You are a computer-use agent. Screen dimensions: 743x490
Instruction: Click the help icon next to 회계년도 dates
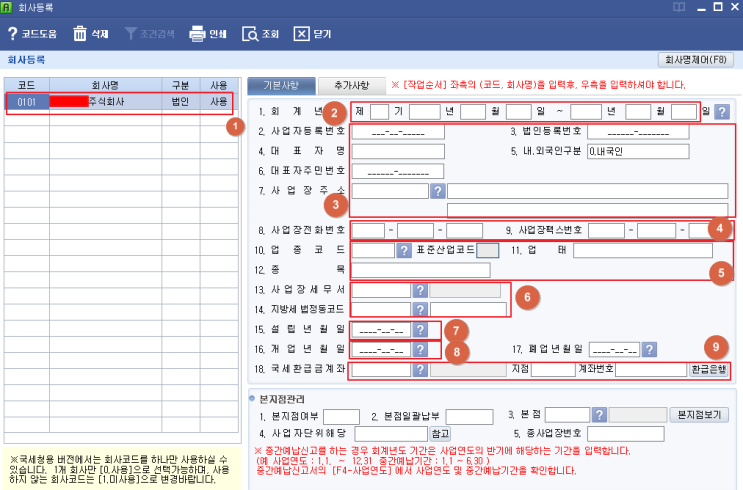[x=721, y=112]
